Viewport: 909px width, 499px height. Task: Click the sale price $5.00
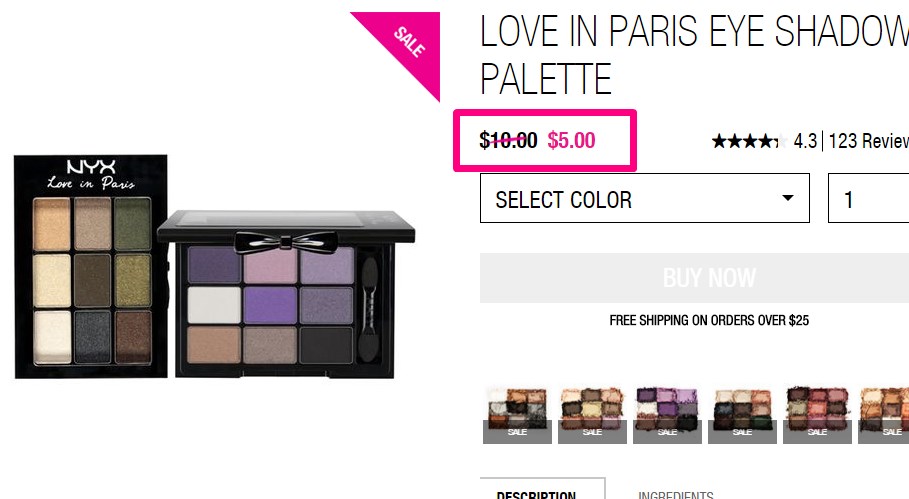571,140
